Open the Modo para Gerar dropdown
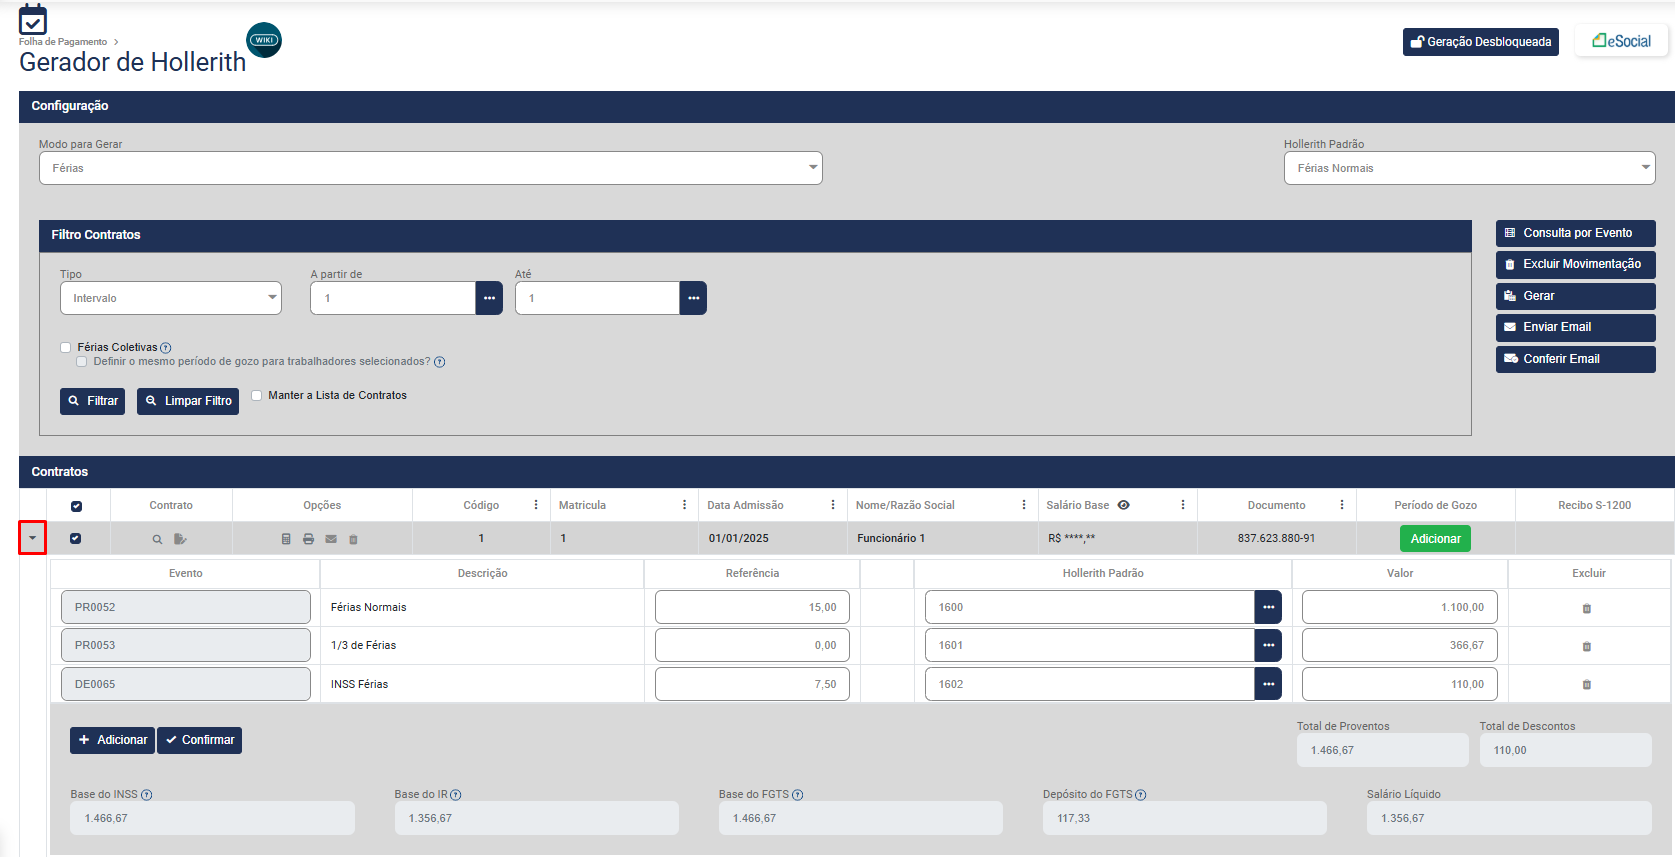Viewport: 1675px width, 857px height. click(430, 168)
